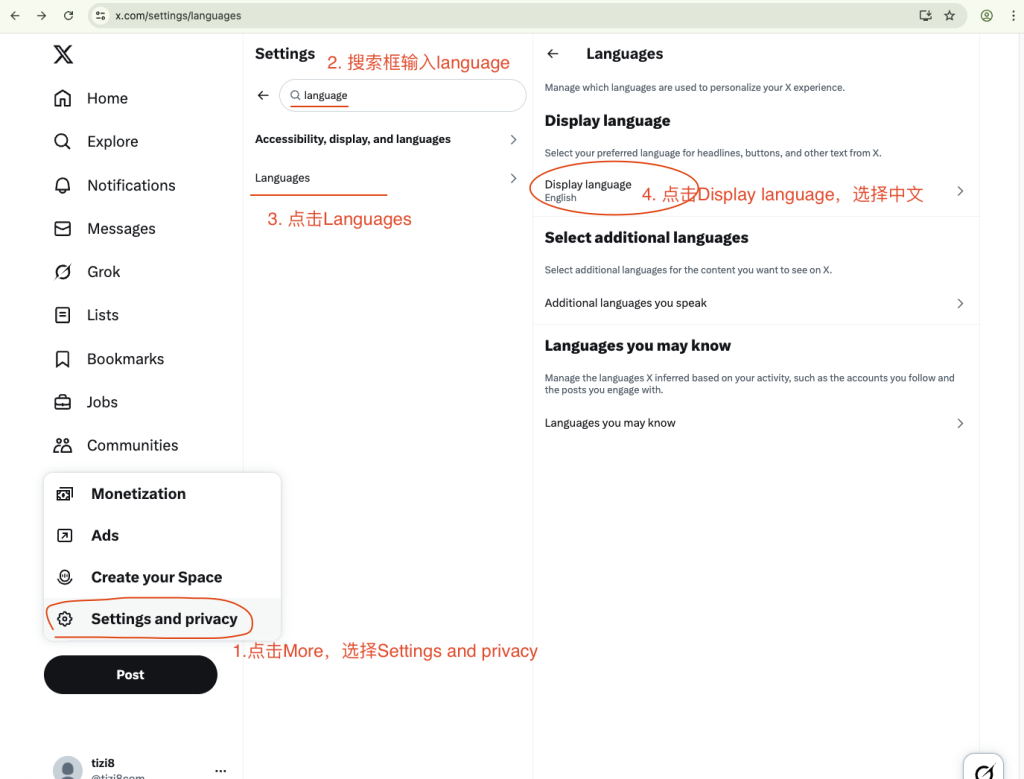Click the Post button
The image size is (1024, 779).
tap(131, 675)
